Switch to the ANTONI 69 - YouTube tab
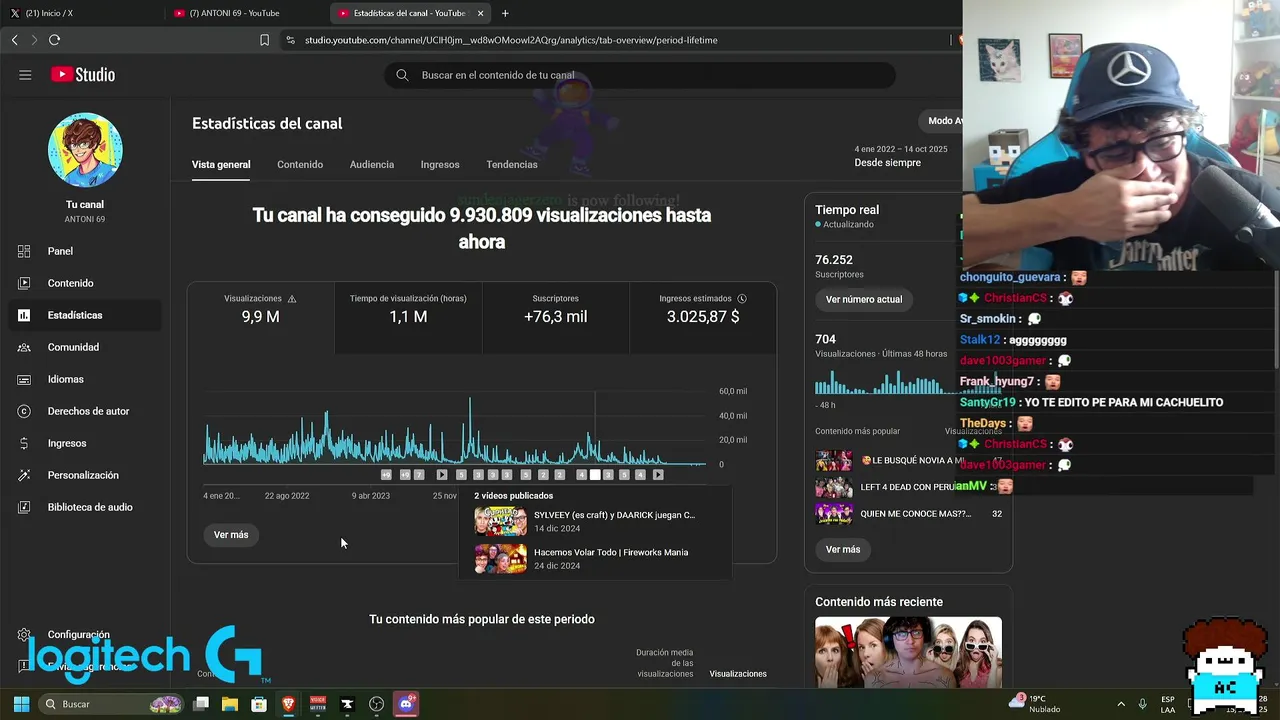 point(246,13)
